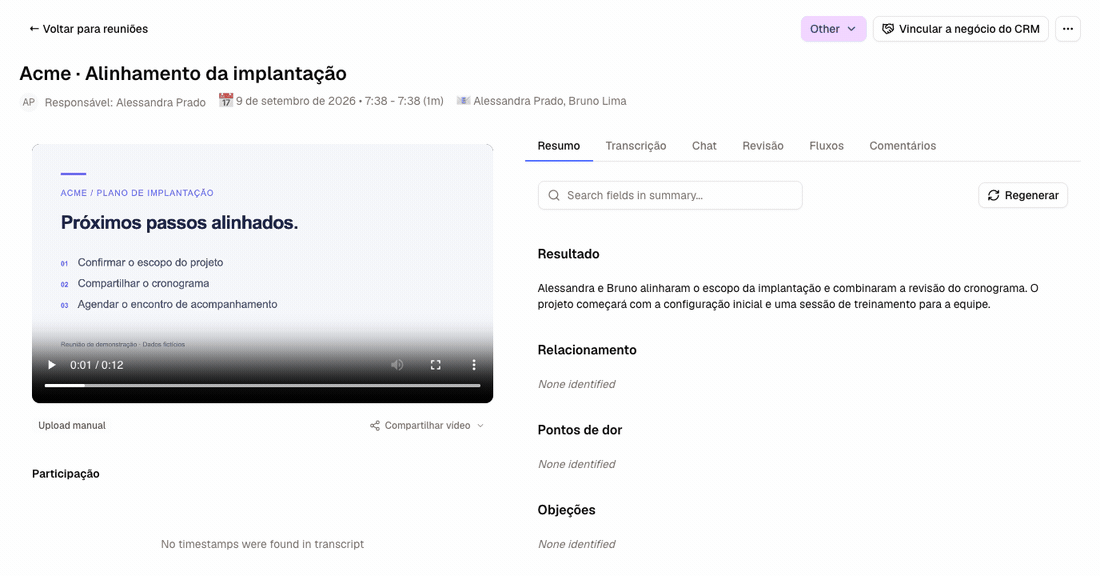Seek using the video progress bar

(x=262, y=385)
